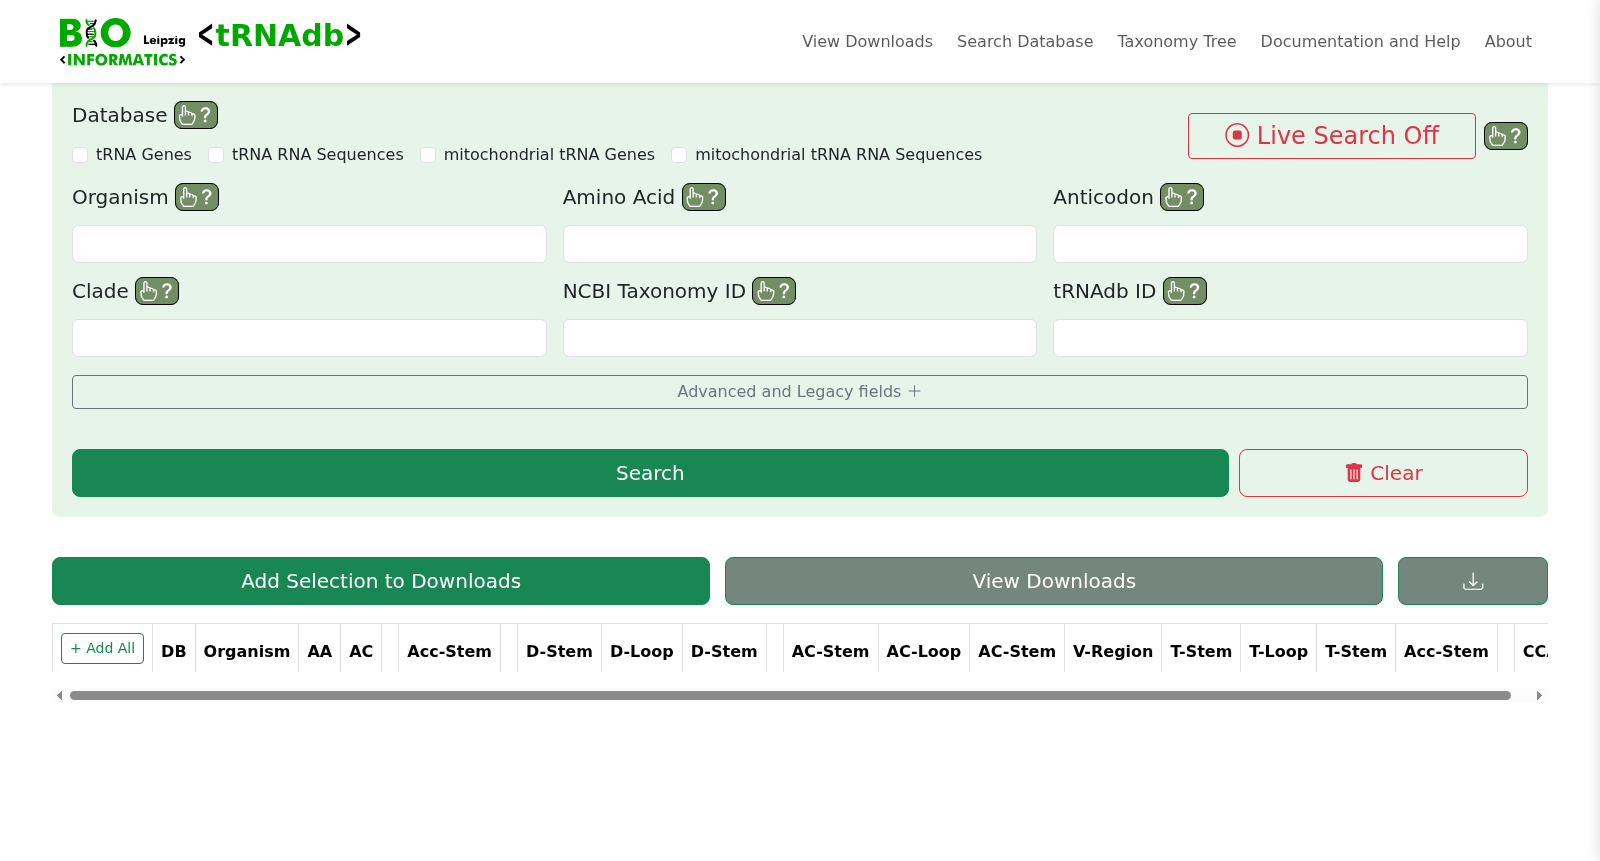The width and height of the screenshot is (1600, 861).
Task: Click the scrollbar right arrow
Action: pyautogui.click(x=1539, y=695)
